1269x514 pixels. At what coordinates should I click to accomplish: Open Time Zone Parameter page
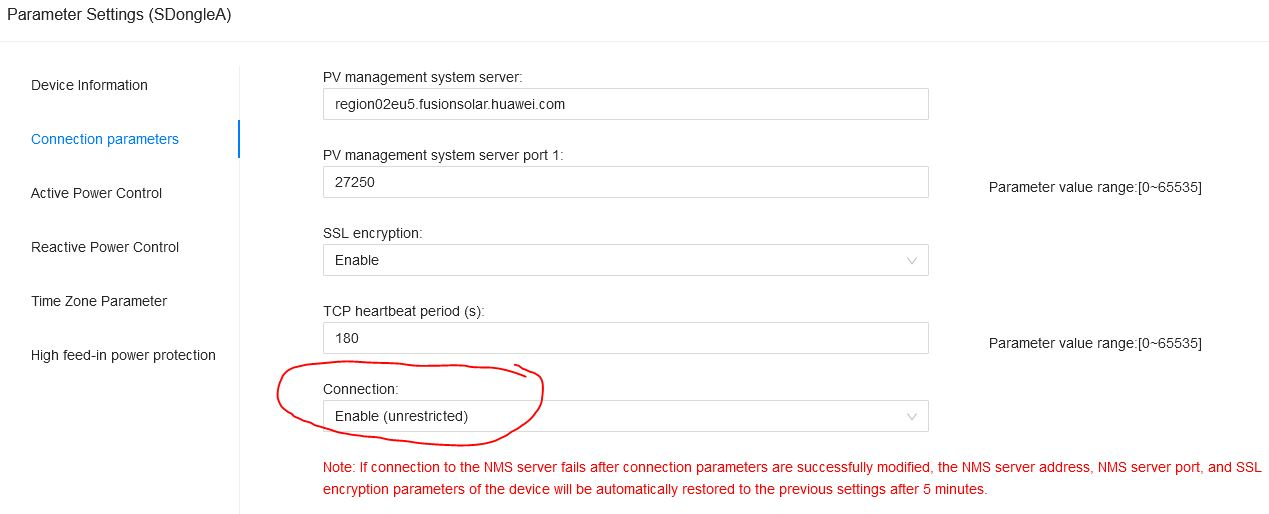click(99, 301)
